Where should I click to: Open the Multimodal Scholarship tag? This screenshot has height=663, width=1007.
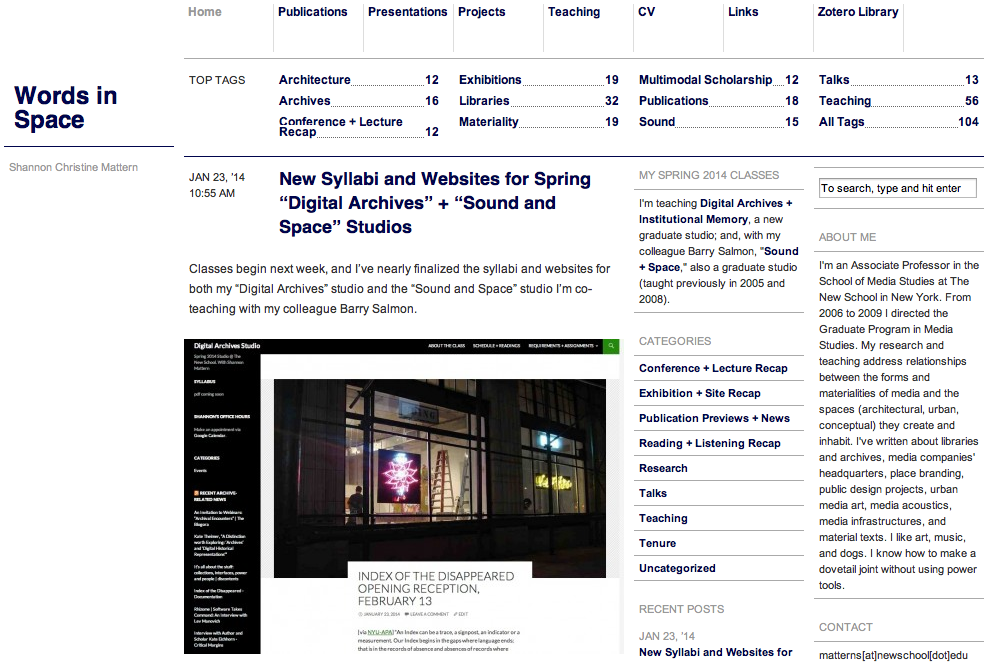click(705, 80)
